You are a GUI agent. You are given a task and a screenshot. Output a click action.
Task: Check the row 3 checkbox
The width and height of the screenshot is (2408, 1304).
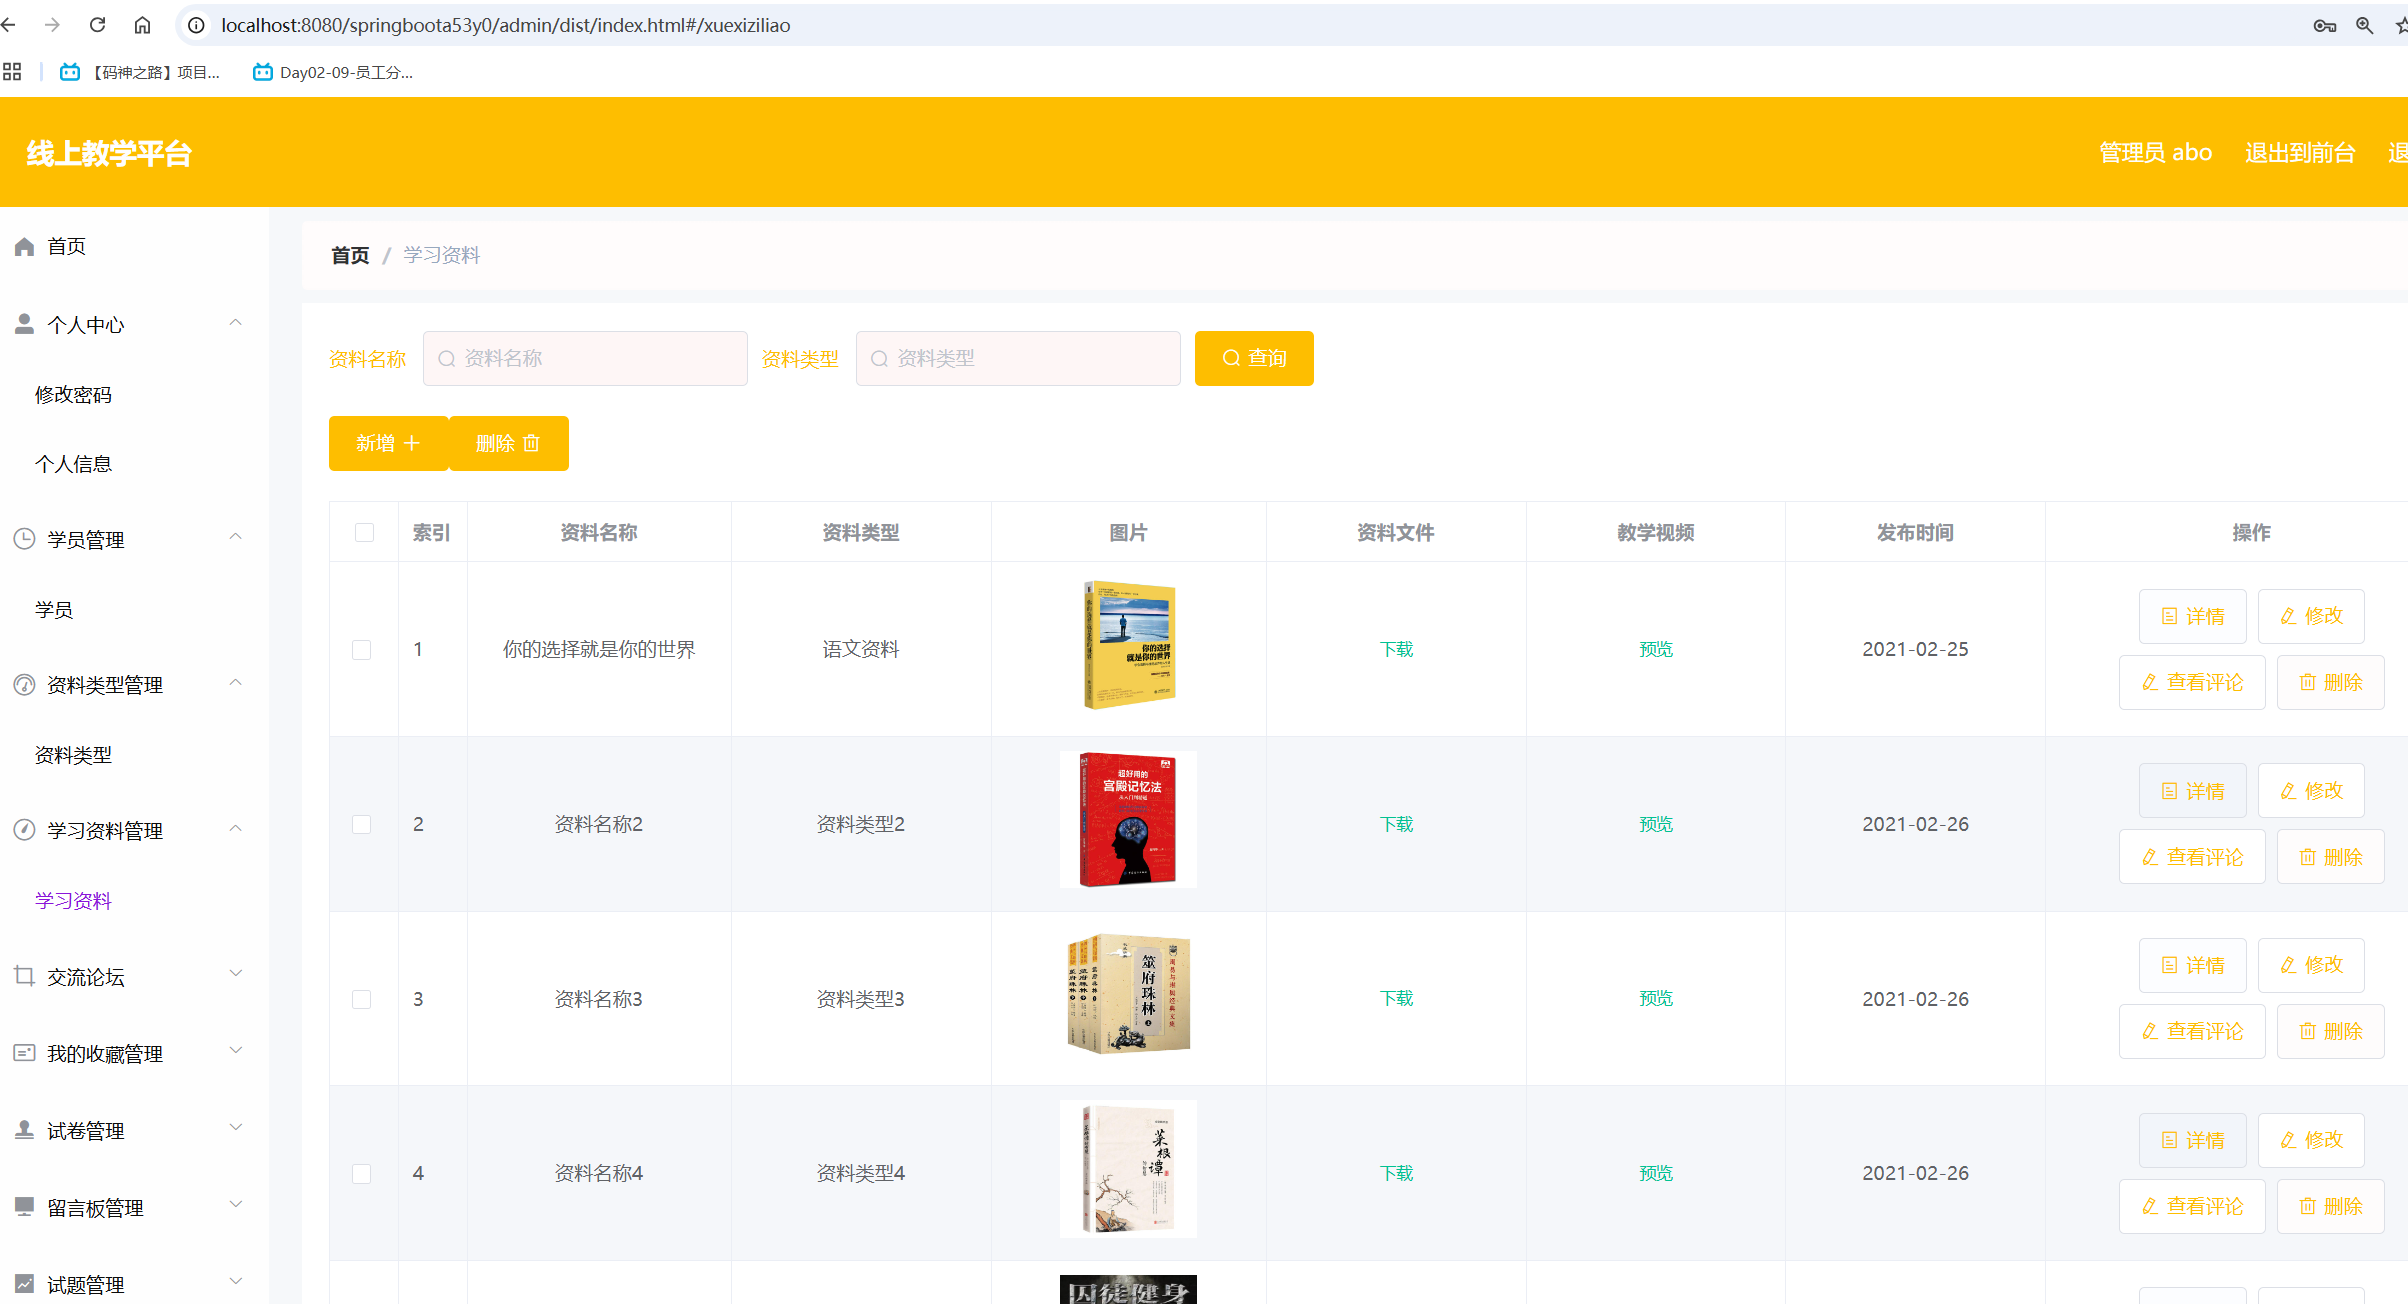tap(362, 999)
